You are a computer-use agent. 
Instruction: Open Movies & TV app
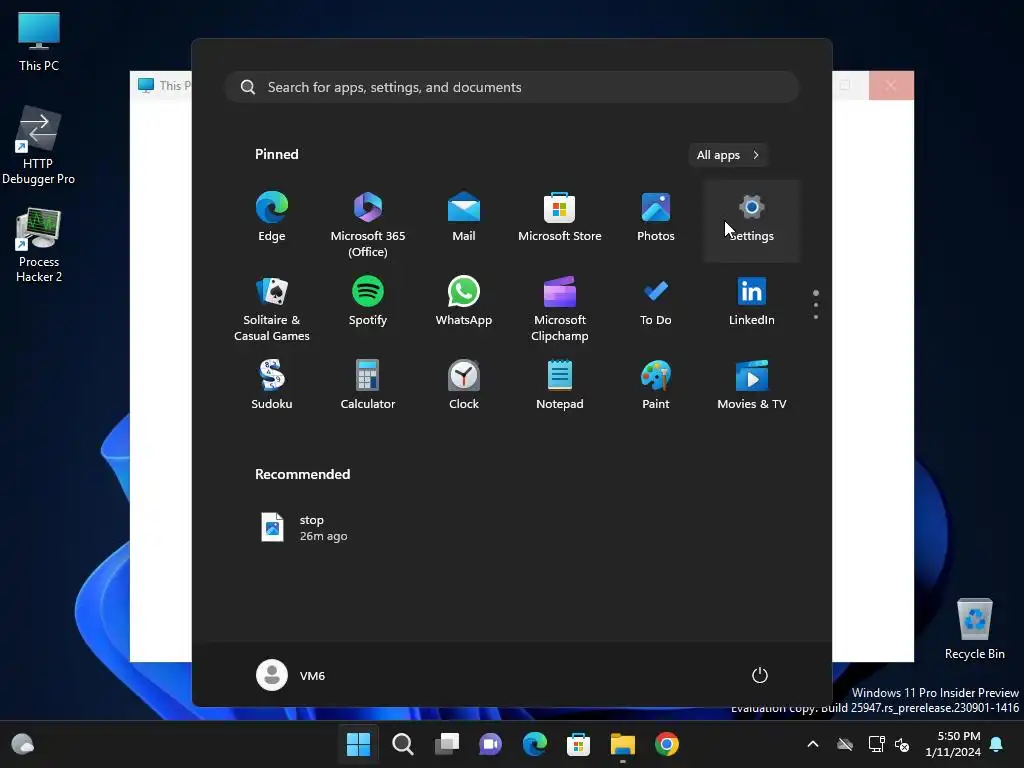pyautogui.click(x=752, y=385)
